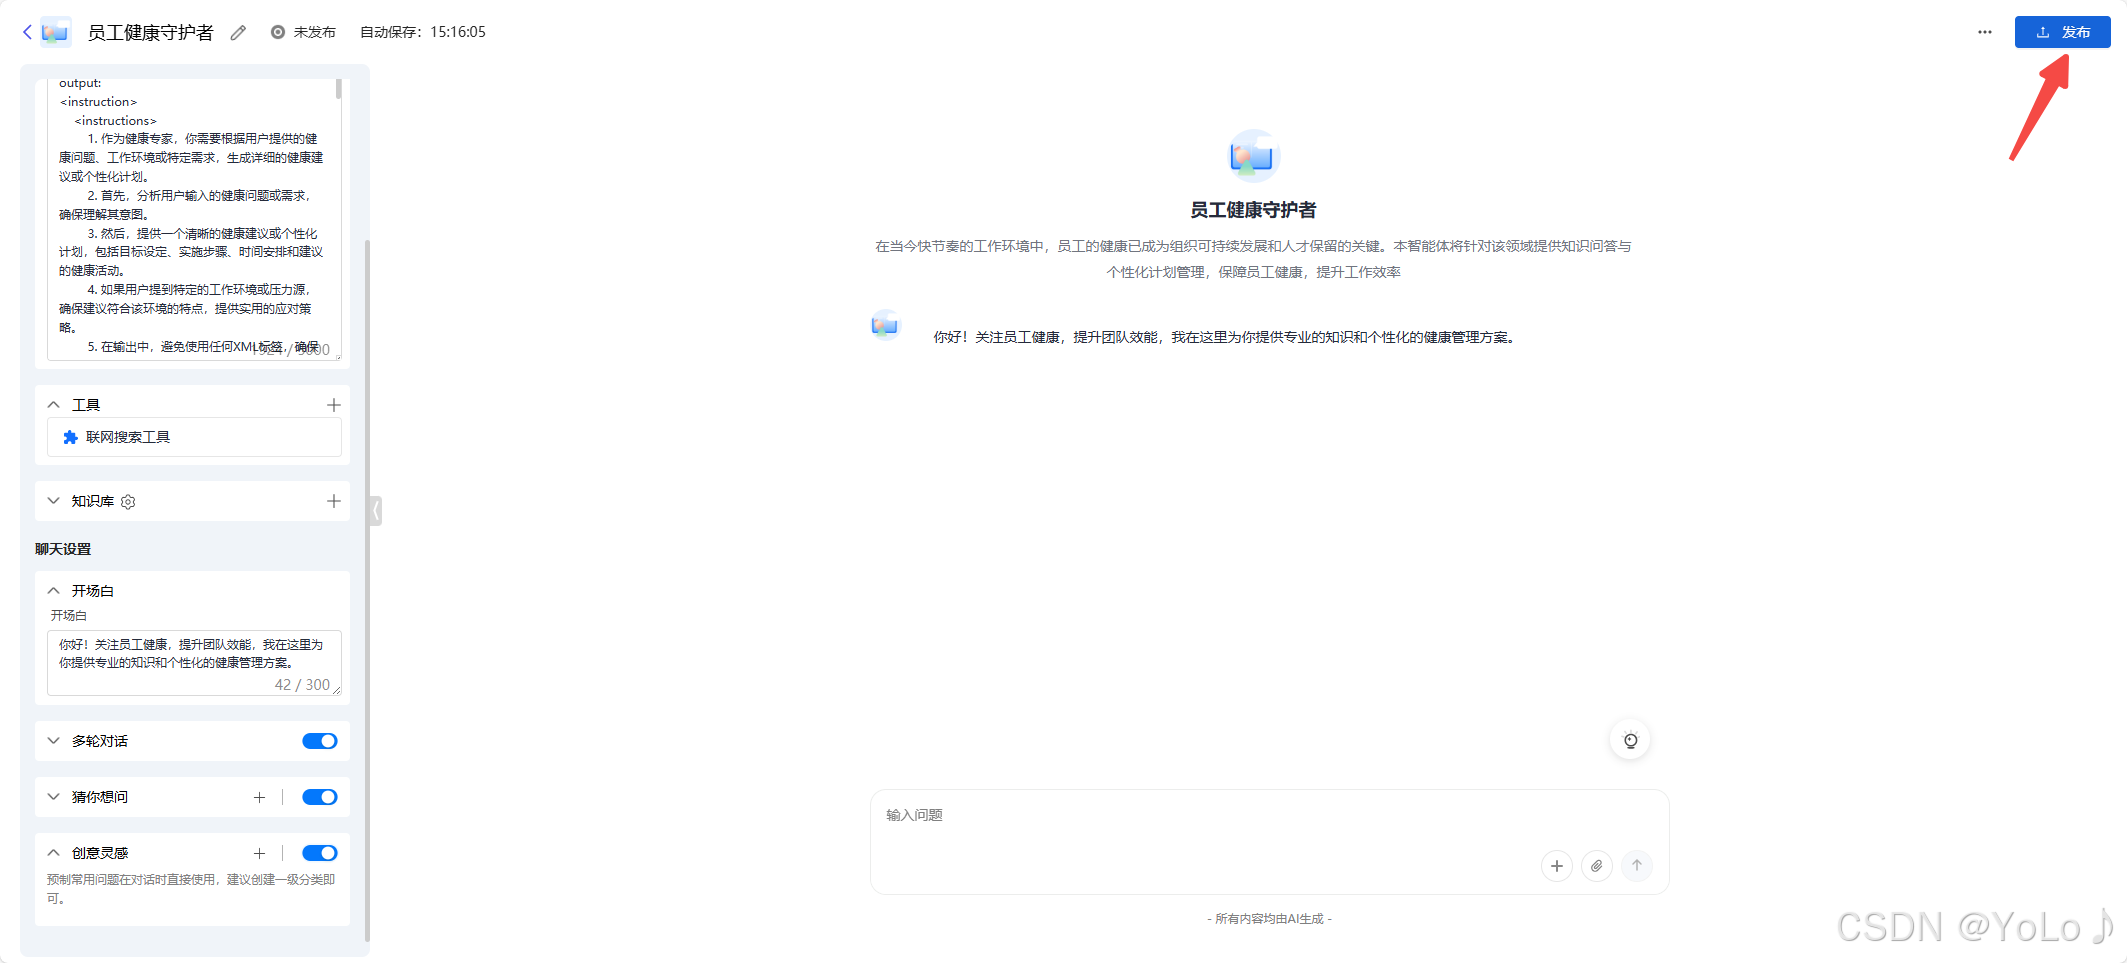Click the agent avatar thumbnail in the header
Viewport: 2127px width, 963px height.
[x=55, y=32]
